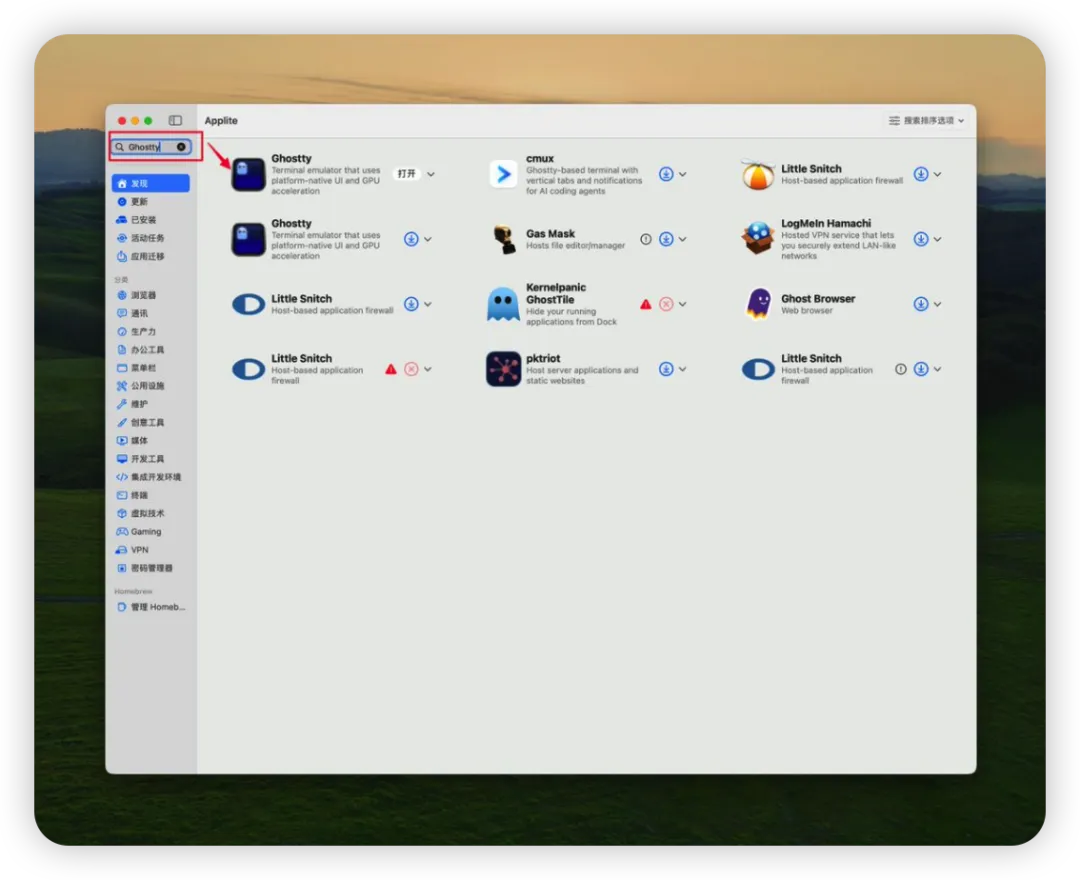Download the pktriot app

(x=666, y=369)
